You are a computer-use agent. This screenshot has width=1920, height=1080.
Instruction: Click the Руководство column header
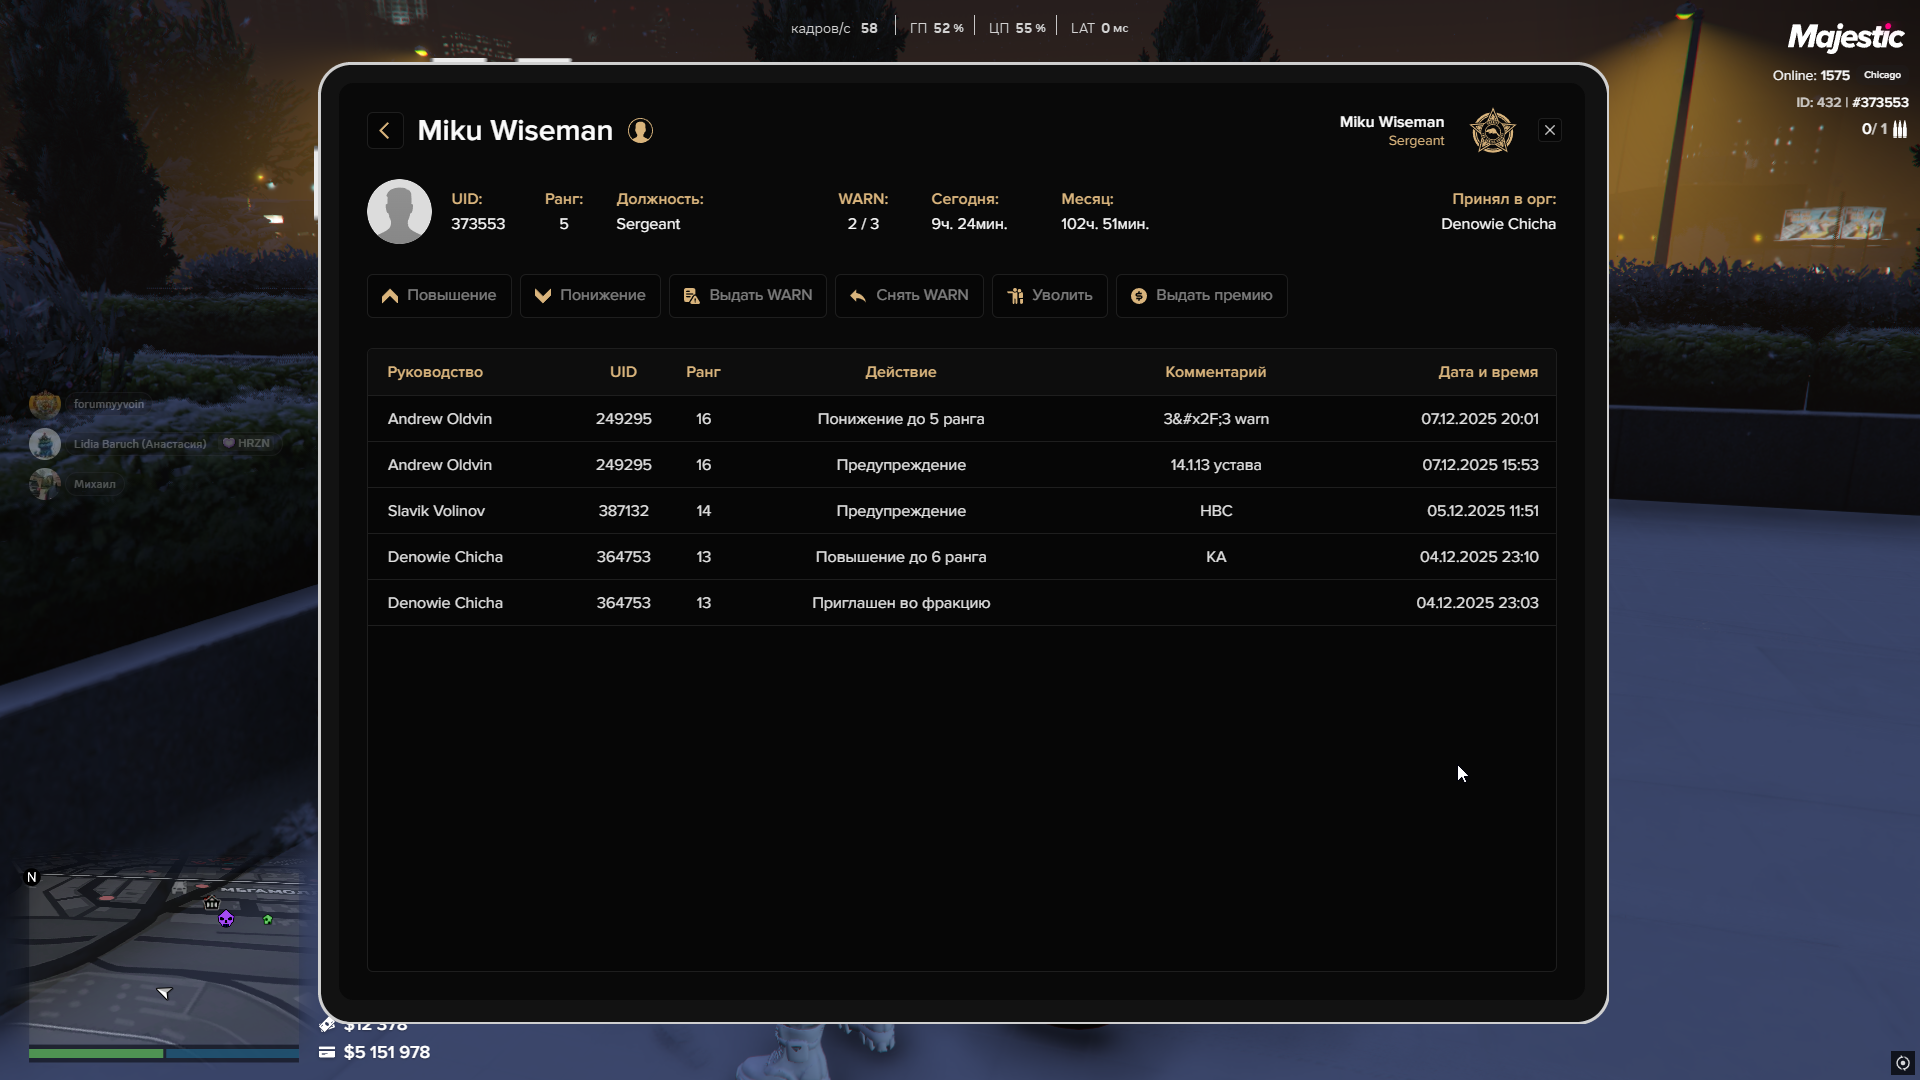click(x=435, y=372)
